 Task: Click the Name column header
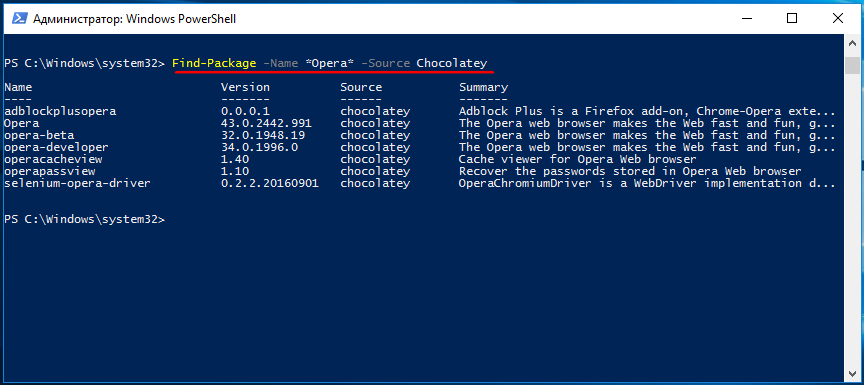click(18, 87)
